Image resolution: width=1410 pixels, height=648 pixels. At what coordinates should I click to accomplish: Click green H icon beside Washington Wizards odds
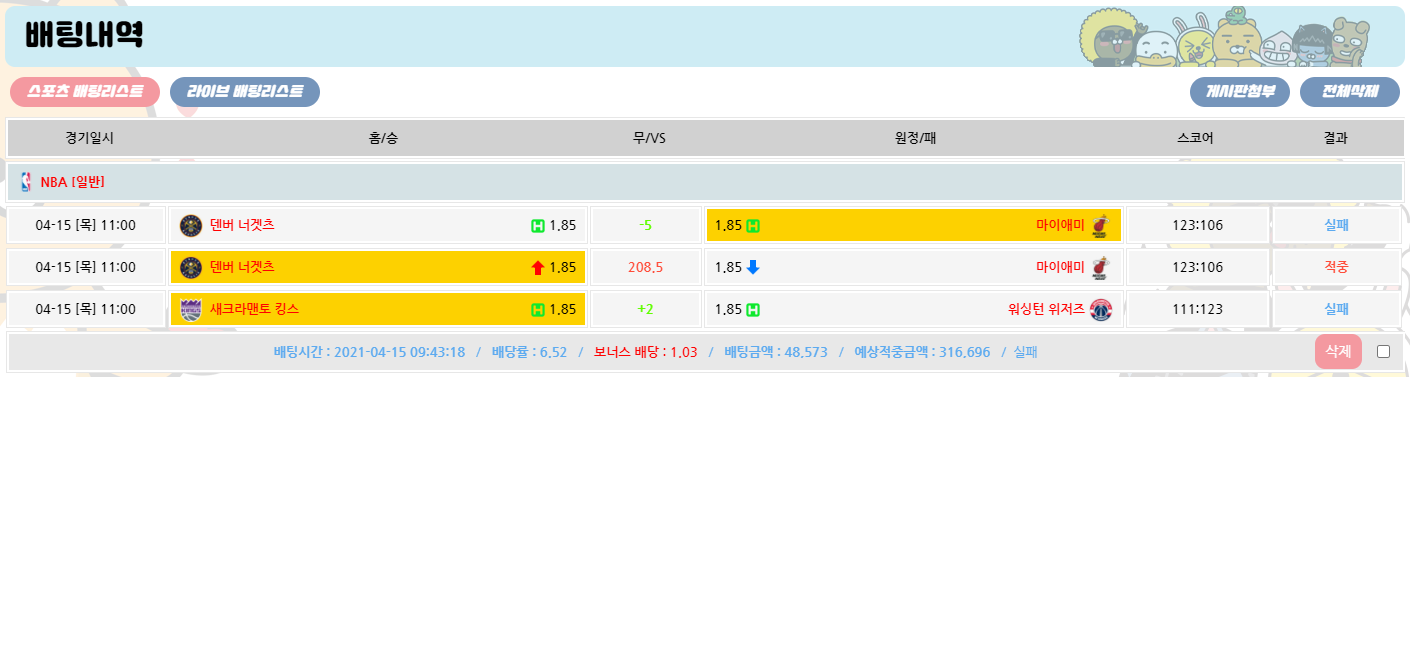[753, 310]
